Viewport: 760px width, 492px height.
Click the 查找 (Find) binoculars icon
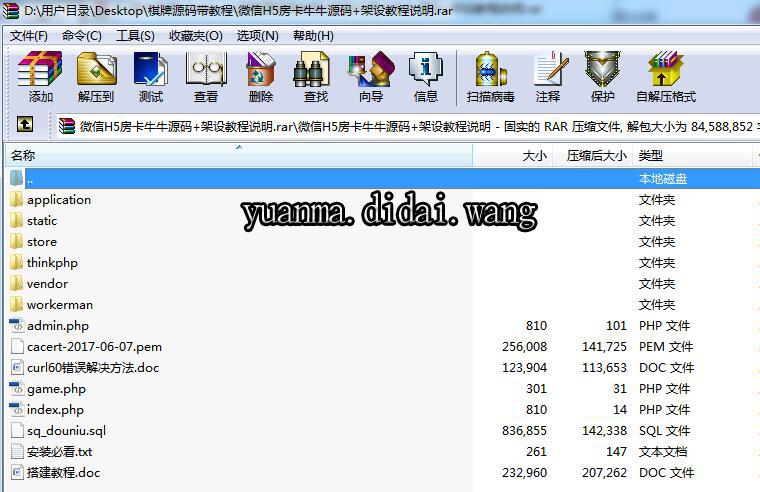[311, 70]
